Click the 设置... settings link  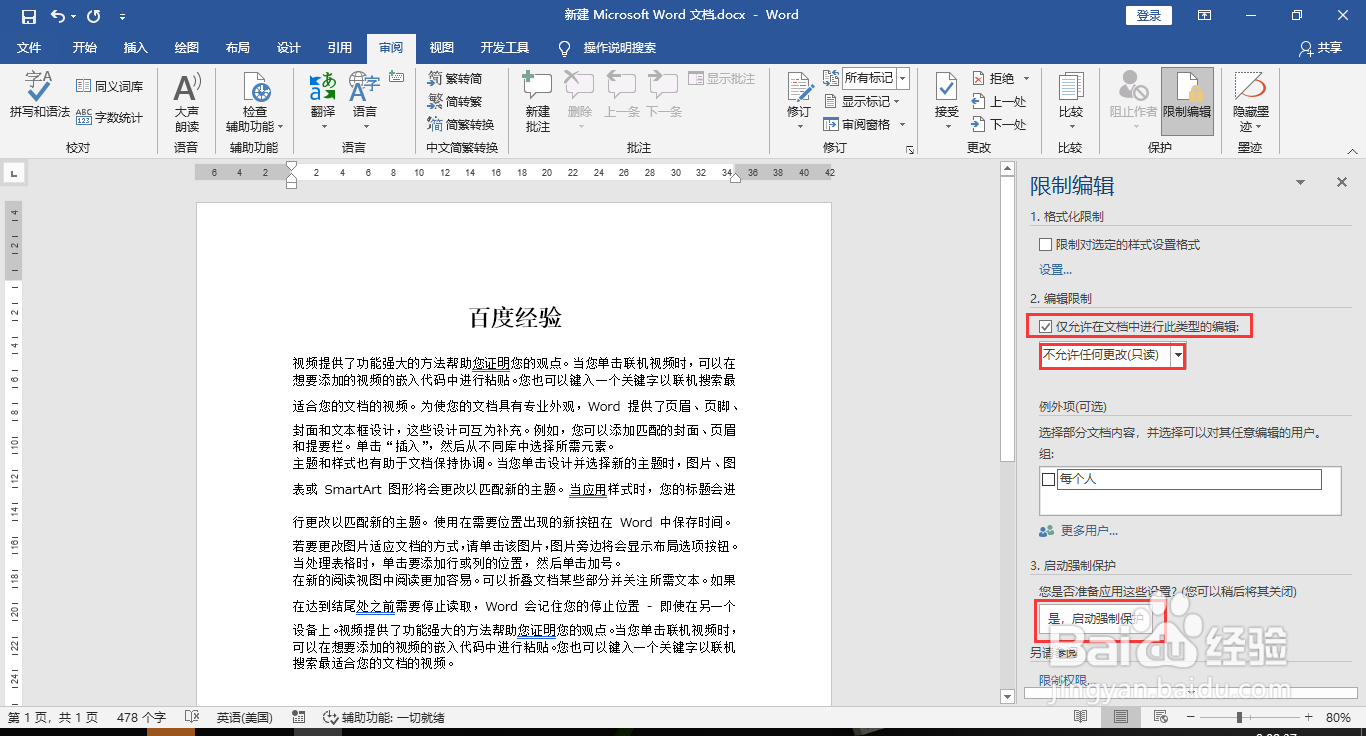pos(1055,269)
